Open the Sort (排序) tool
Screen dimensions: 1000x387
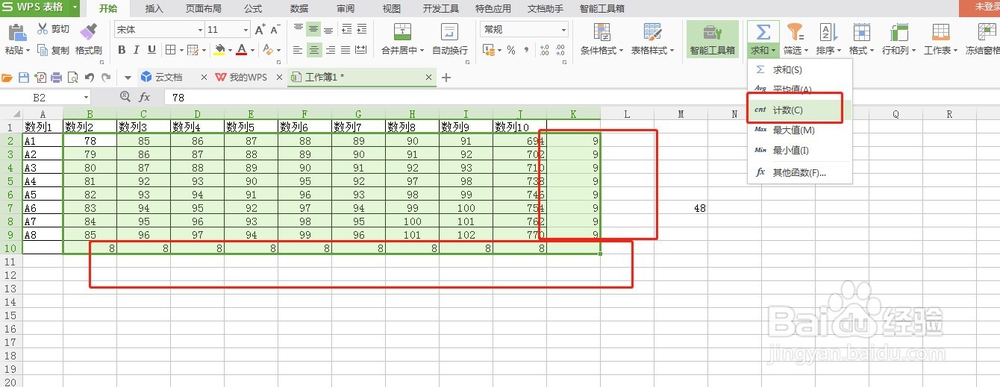[x=828, y=38]
